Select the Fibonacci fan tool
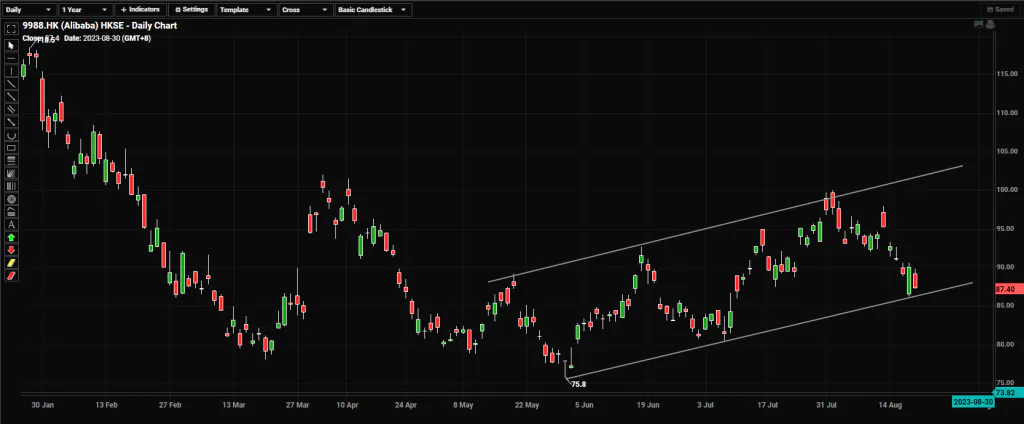Screen dimensions: 1024x424 [11, 173]
